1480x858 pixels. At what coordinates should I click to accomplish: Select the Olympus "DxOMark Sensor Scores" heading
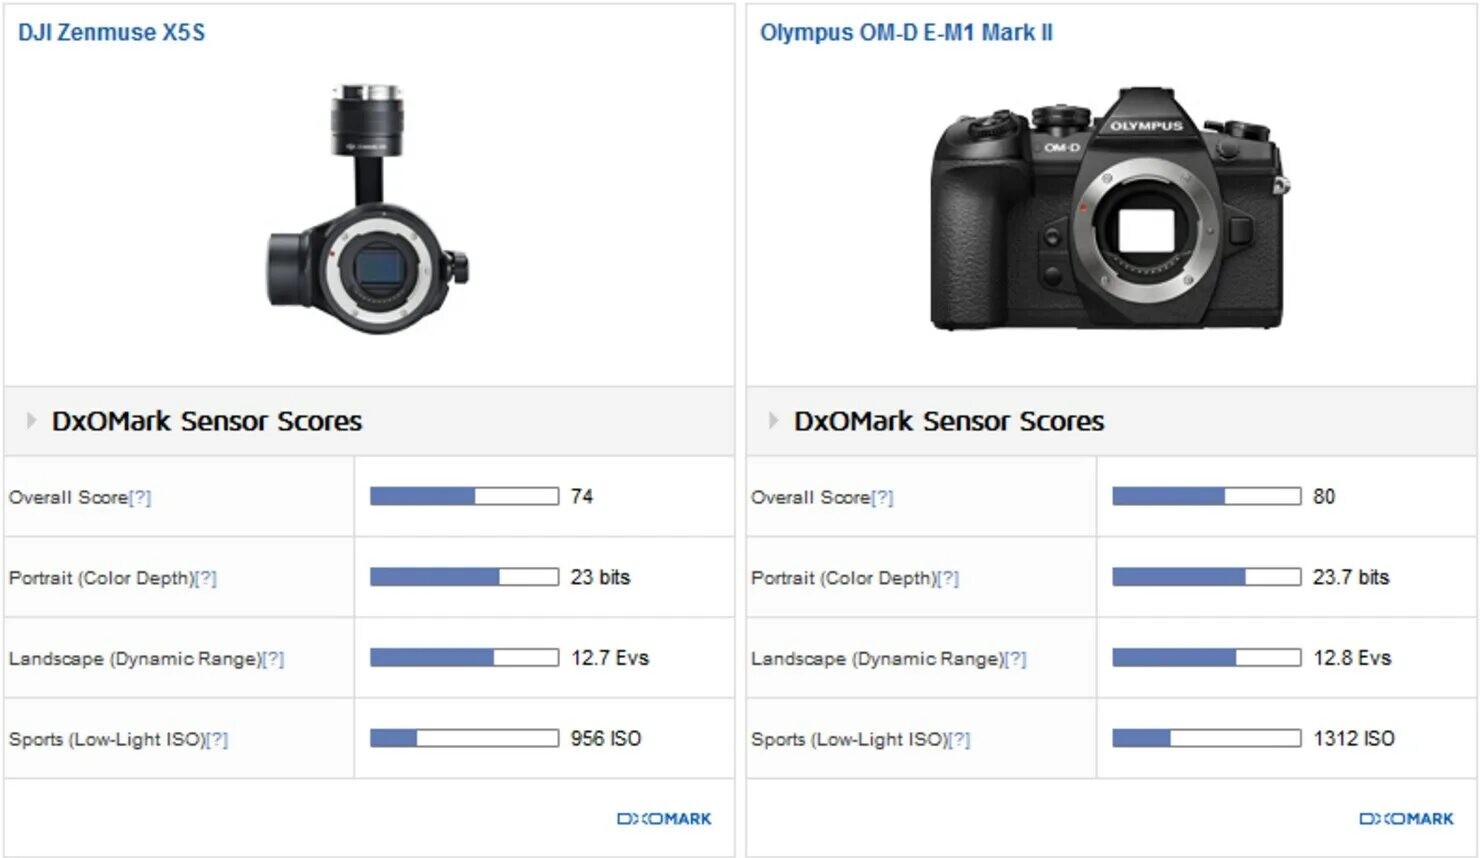pyautogui.click(x=949, y=421)
